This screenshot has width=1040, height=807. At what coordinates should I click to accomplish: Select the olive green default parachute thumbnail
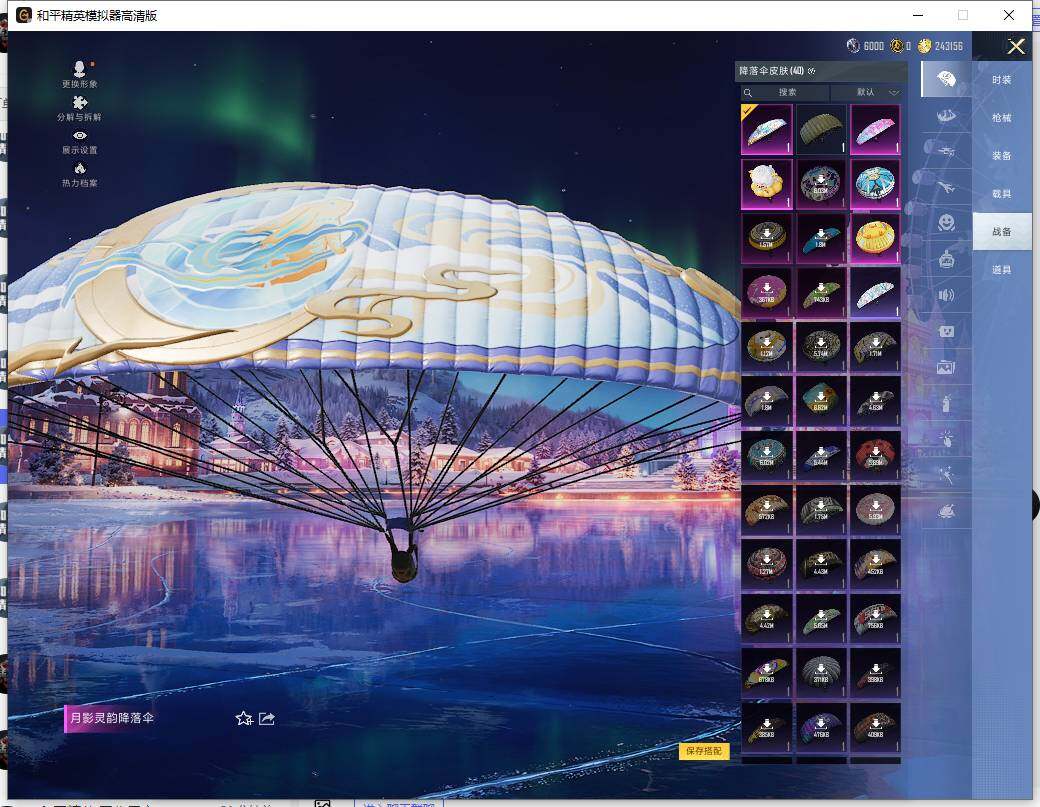click(x=820, y=130)
